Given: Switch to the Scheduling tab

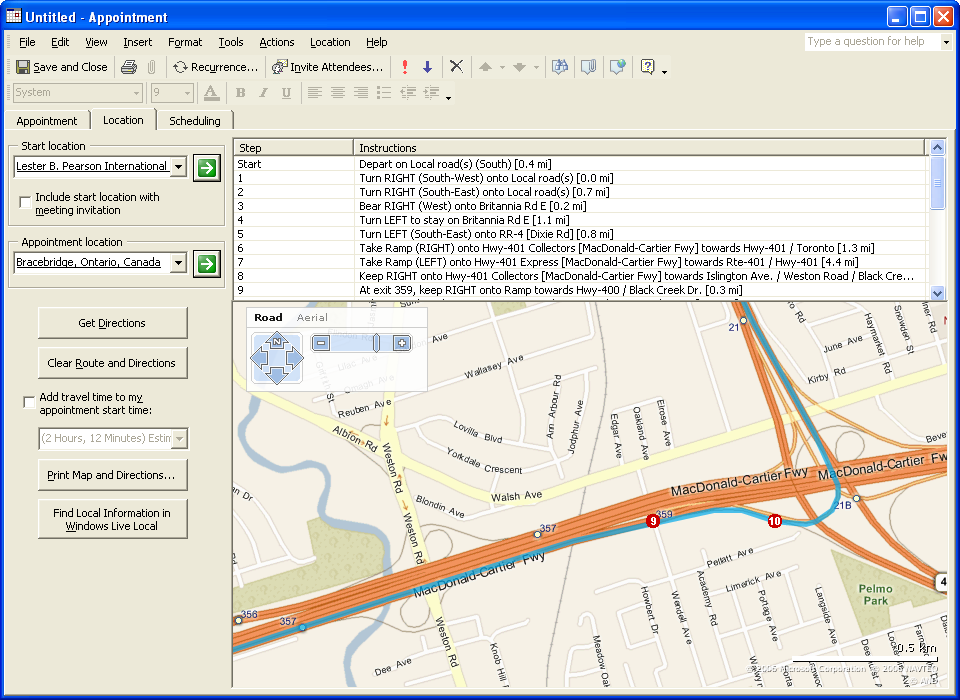Looking at the screenshot, I should [194, 121].
